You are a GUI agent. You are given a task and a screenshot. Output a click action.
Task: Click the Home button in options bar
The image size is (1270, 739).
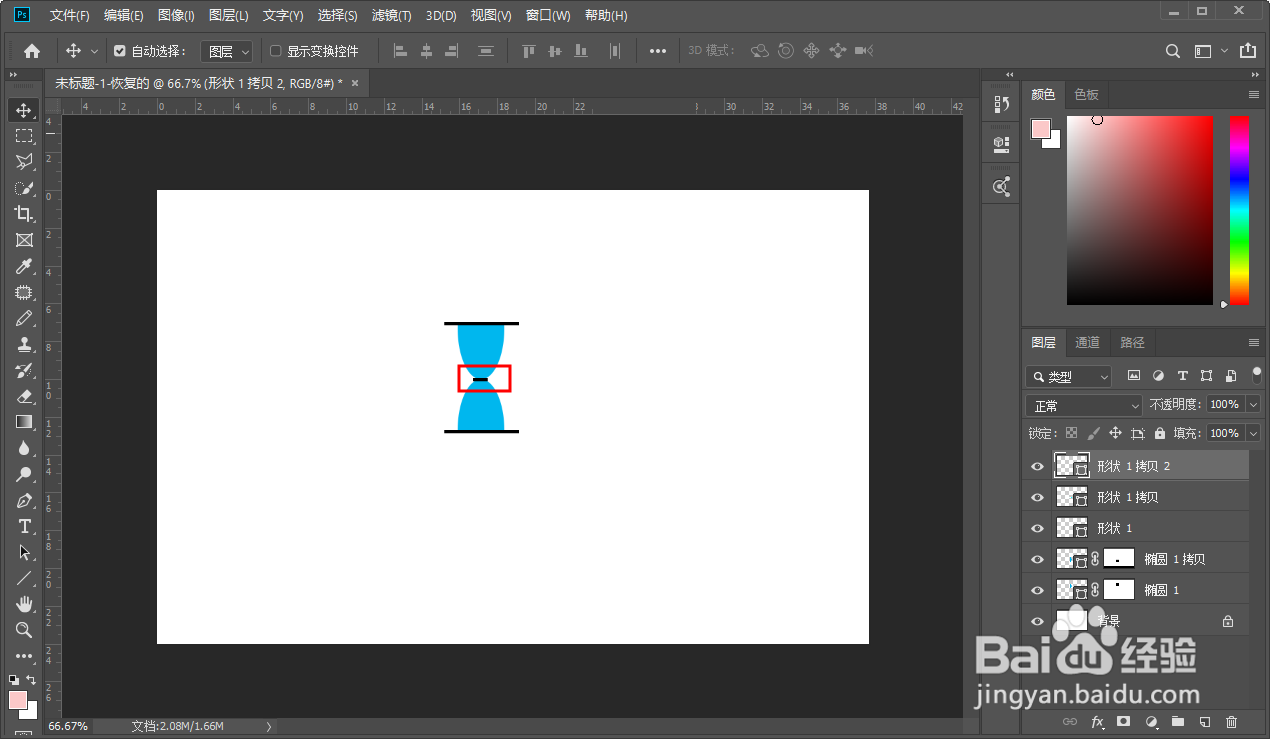(32, 51)
